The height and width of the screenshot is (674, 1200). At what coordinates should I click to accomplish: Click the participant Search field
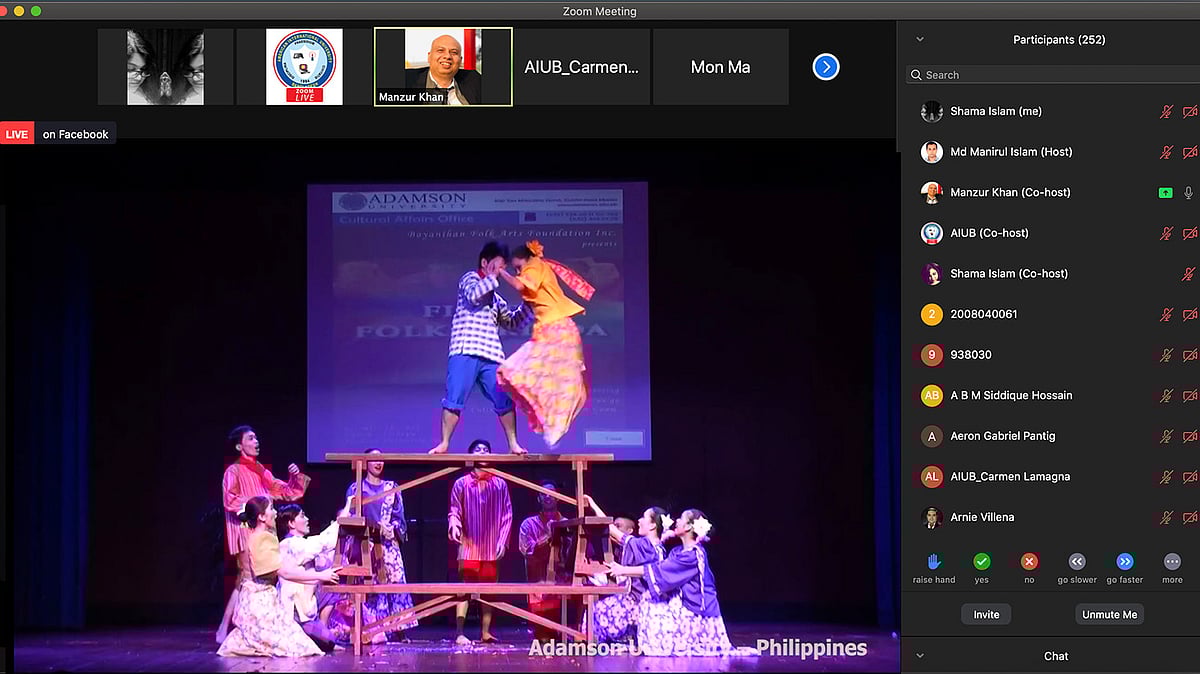[x=1050, y=75]
